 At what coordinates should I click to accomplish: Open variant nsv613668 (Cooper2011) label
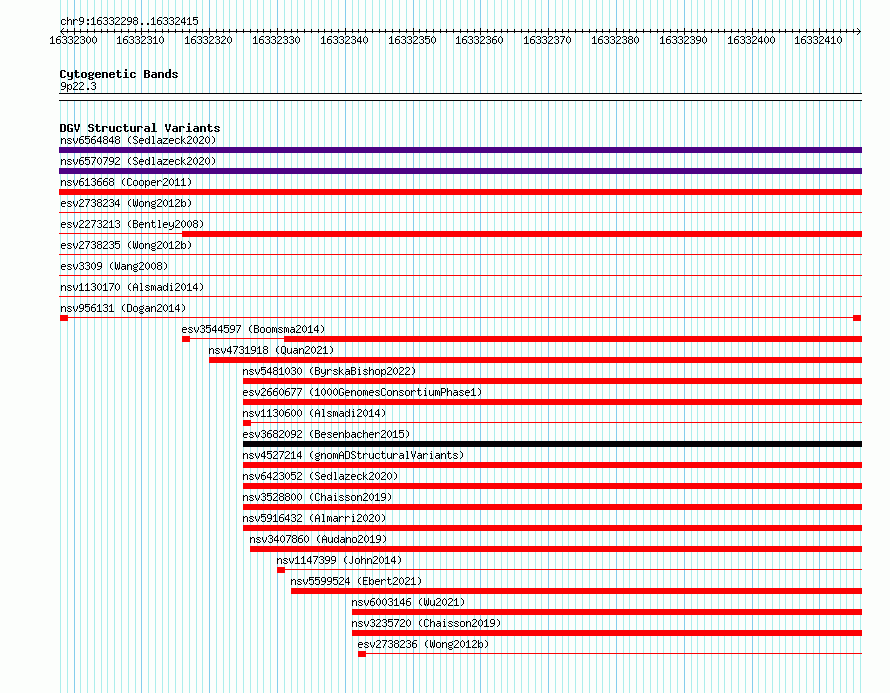(126, 182)
